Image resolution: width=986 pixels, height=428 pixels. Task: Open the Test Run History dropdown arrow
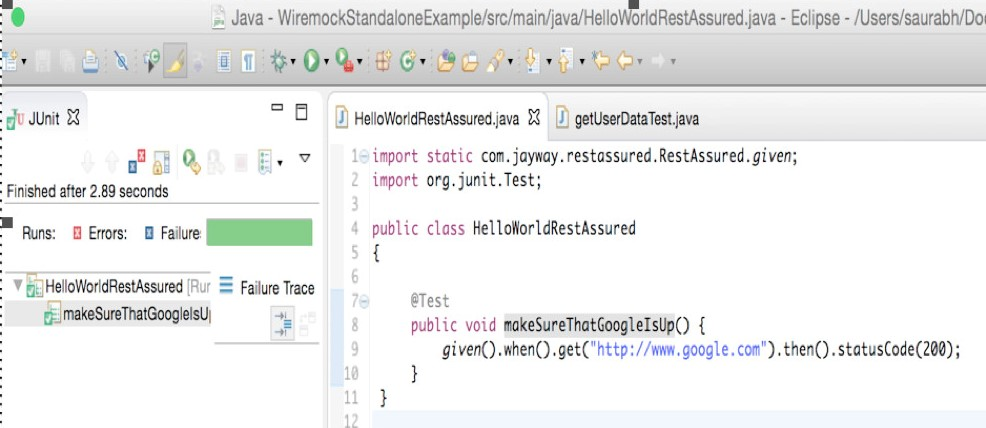[279, 163]
